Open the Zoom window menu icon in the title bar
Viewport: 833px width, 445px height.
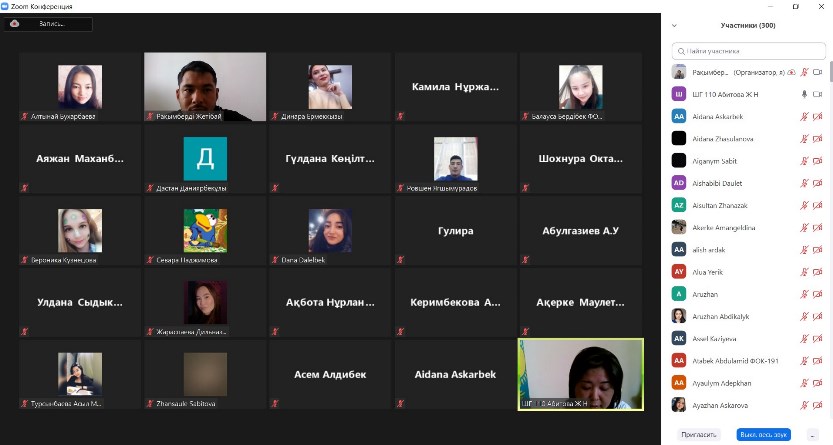click(5, 6)
